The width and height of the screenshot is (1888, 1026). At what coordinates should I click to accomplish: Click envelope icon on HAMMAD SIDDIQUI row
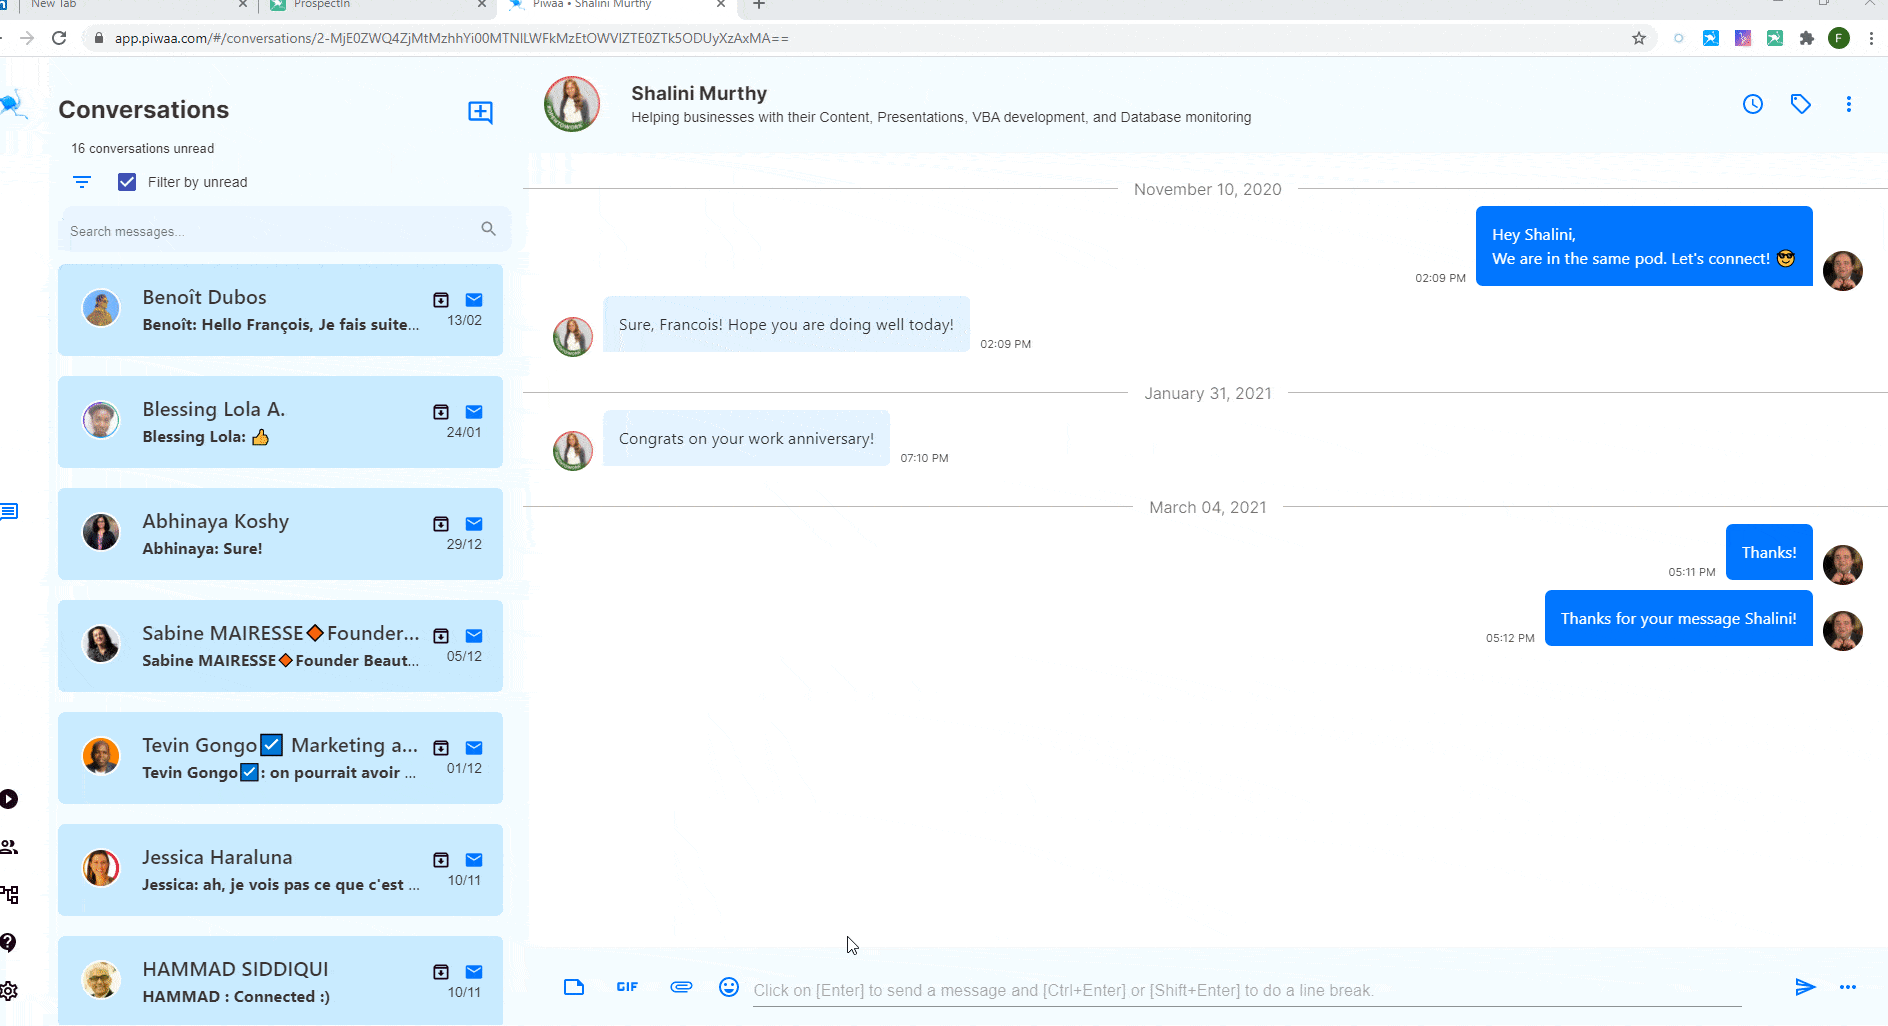474,972
